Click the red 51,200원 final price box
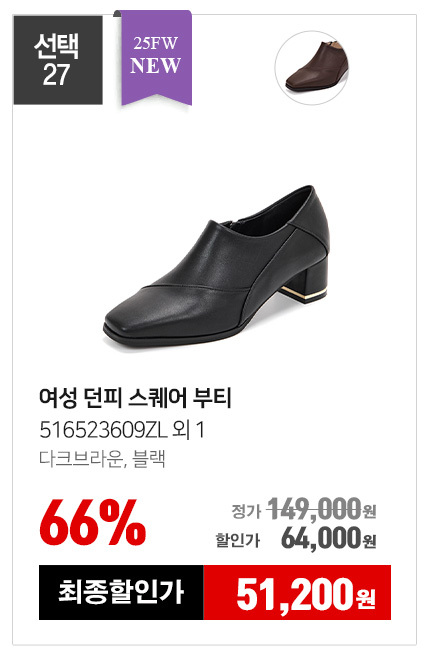This screenshot has height=660, width=430. coord(297,592)
